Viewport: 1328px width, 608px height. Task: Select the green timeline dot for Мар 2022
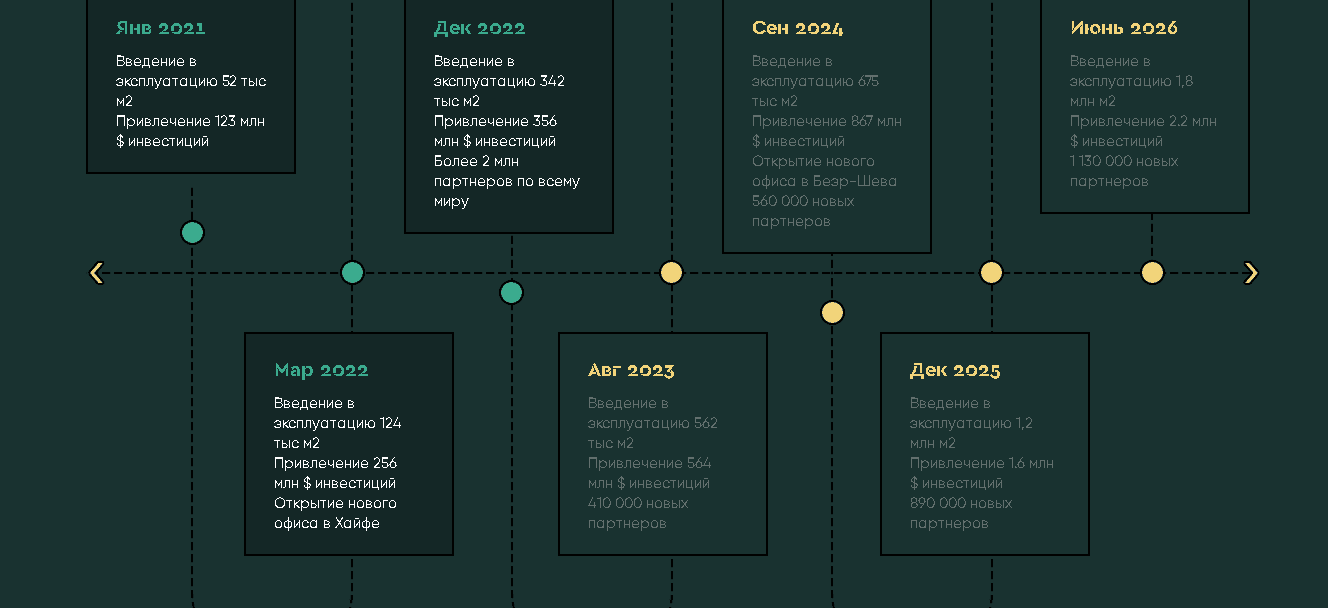(352, 273)
